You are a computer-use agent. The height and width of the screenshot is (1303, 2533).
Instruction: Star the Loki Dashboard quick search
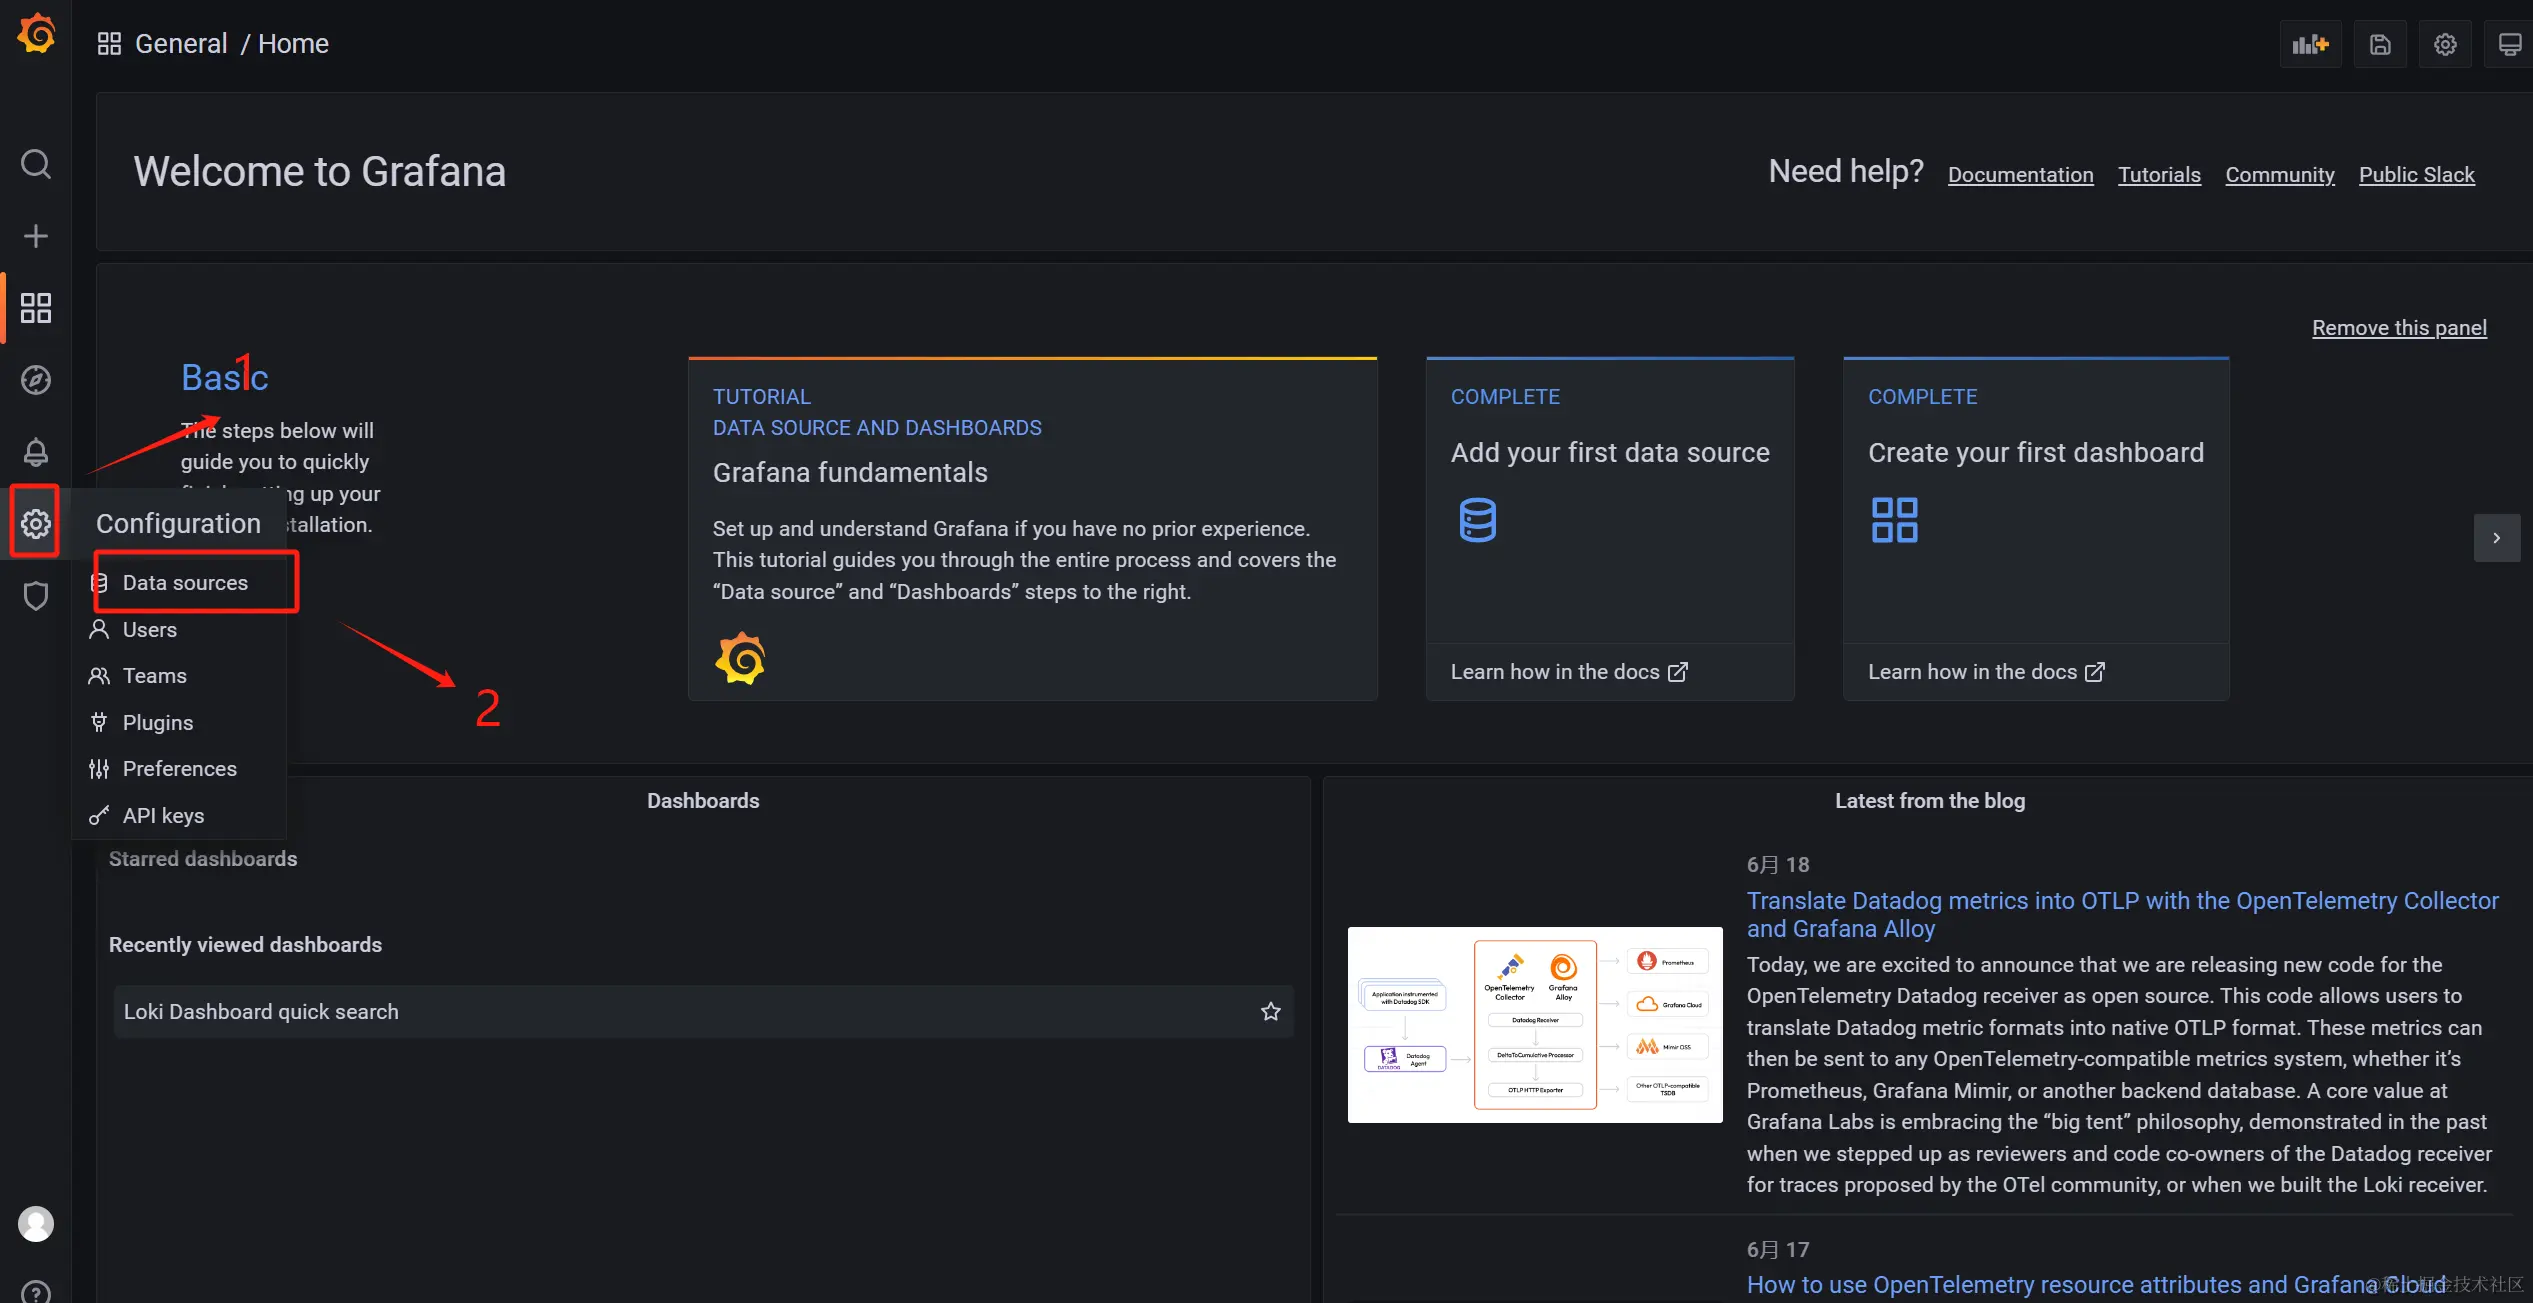pyautogui.click(x=1270, y=1012)
